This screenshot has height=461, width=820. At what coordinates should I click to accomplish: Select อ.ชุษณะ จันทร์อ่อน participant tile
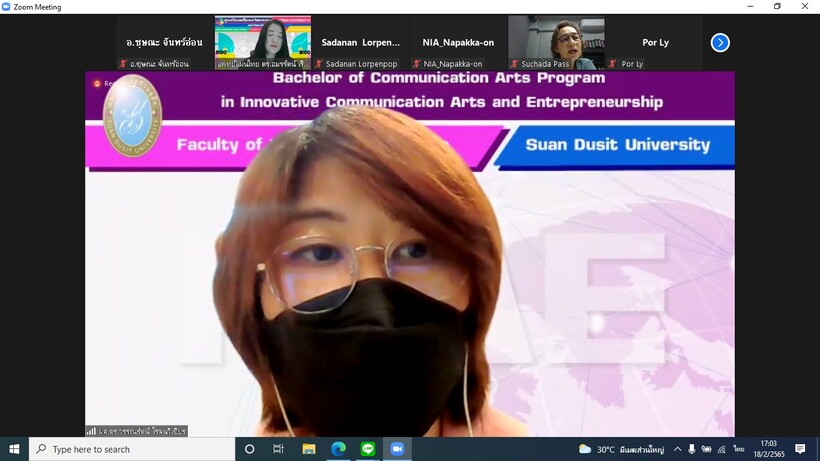164,42
